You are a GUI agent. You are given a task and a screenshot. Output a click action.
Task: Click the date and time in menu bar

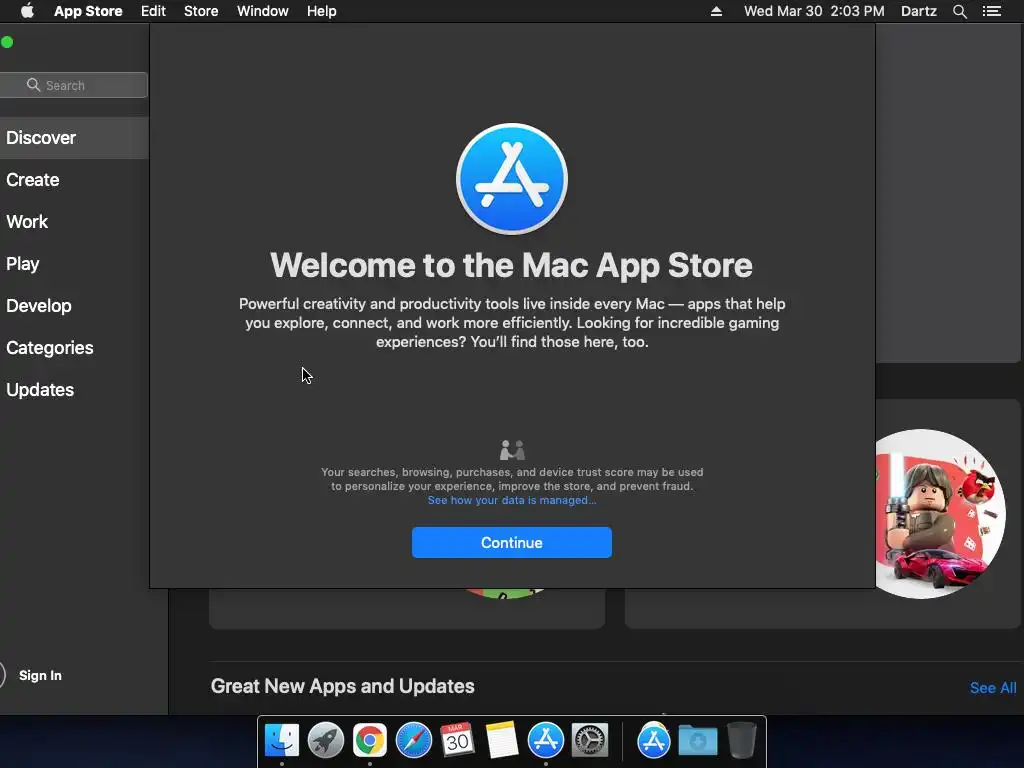click(814, 11)
